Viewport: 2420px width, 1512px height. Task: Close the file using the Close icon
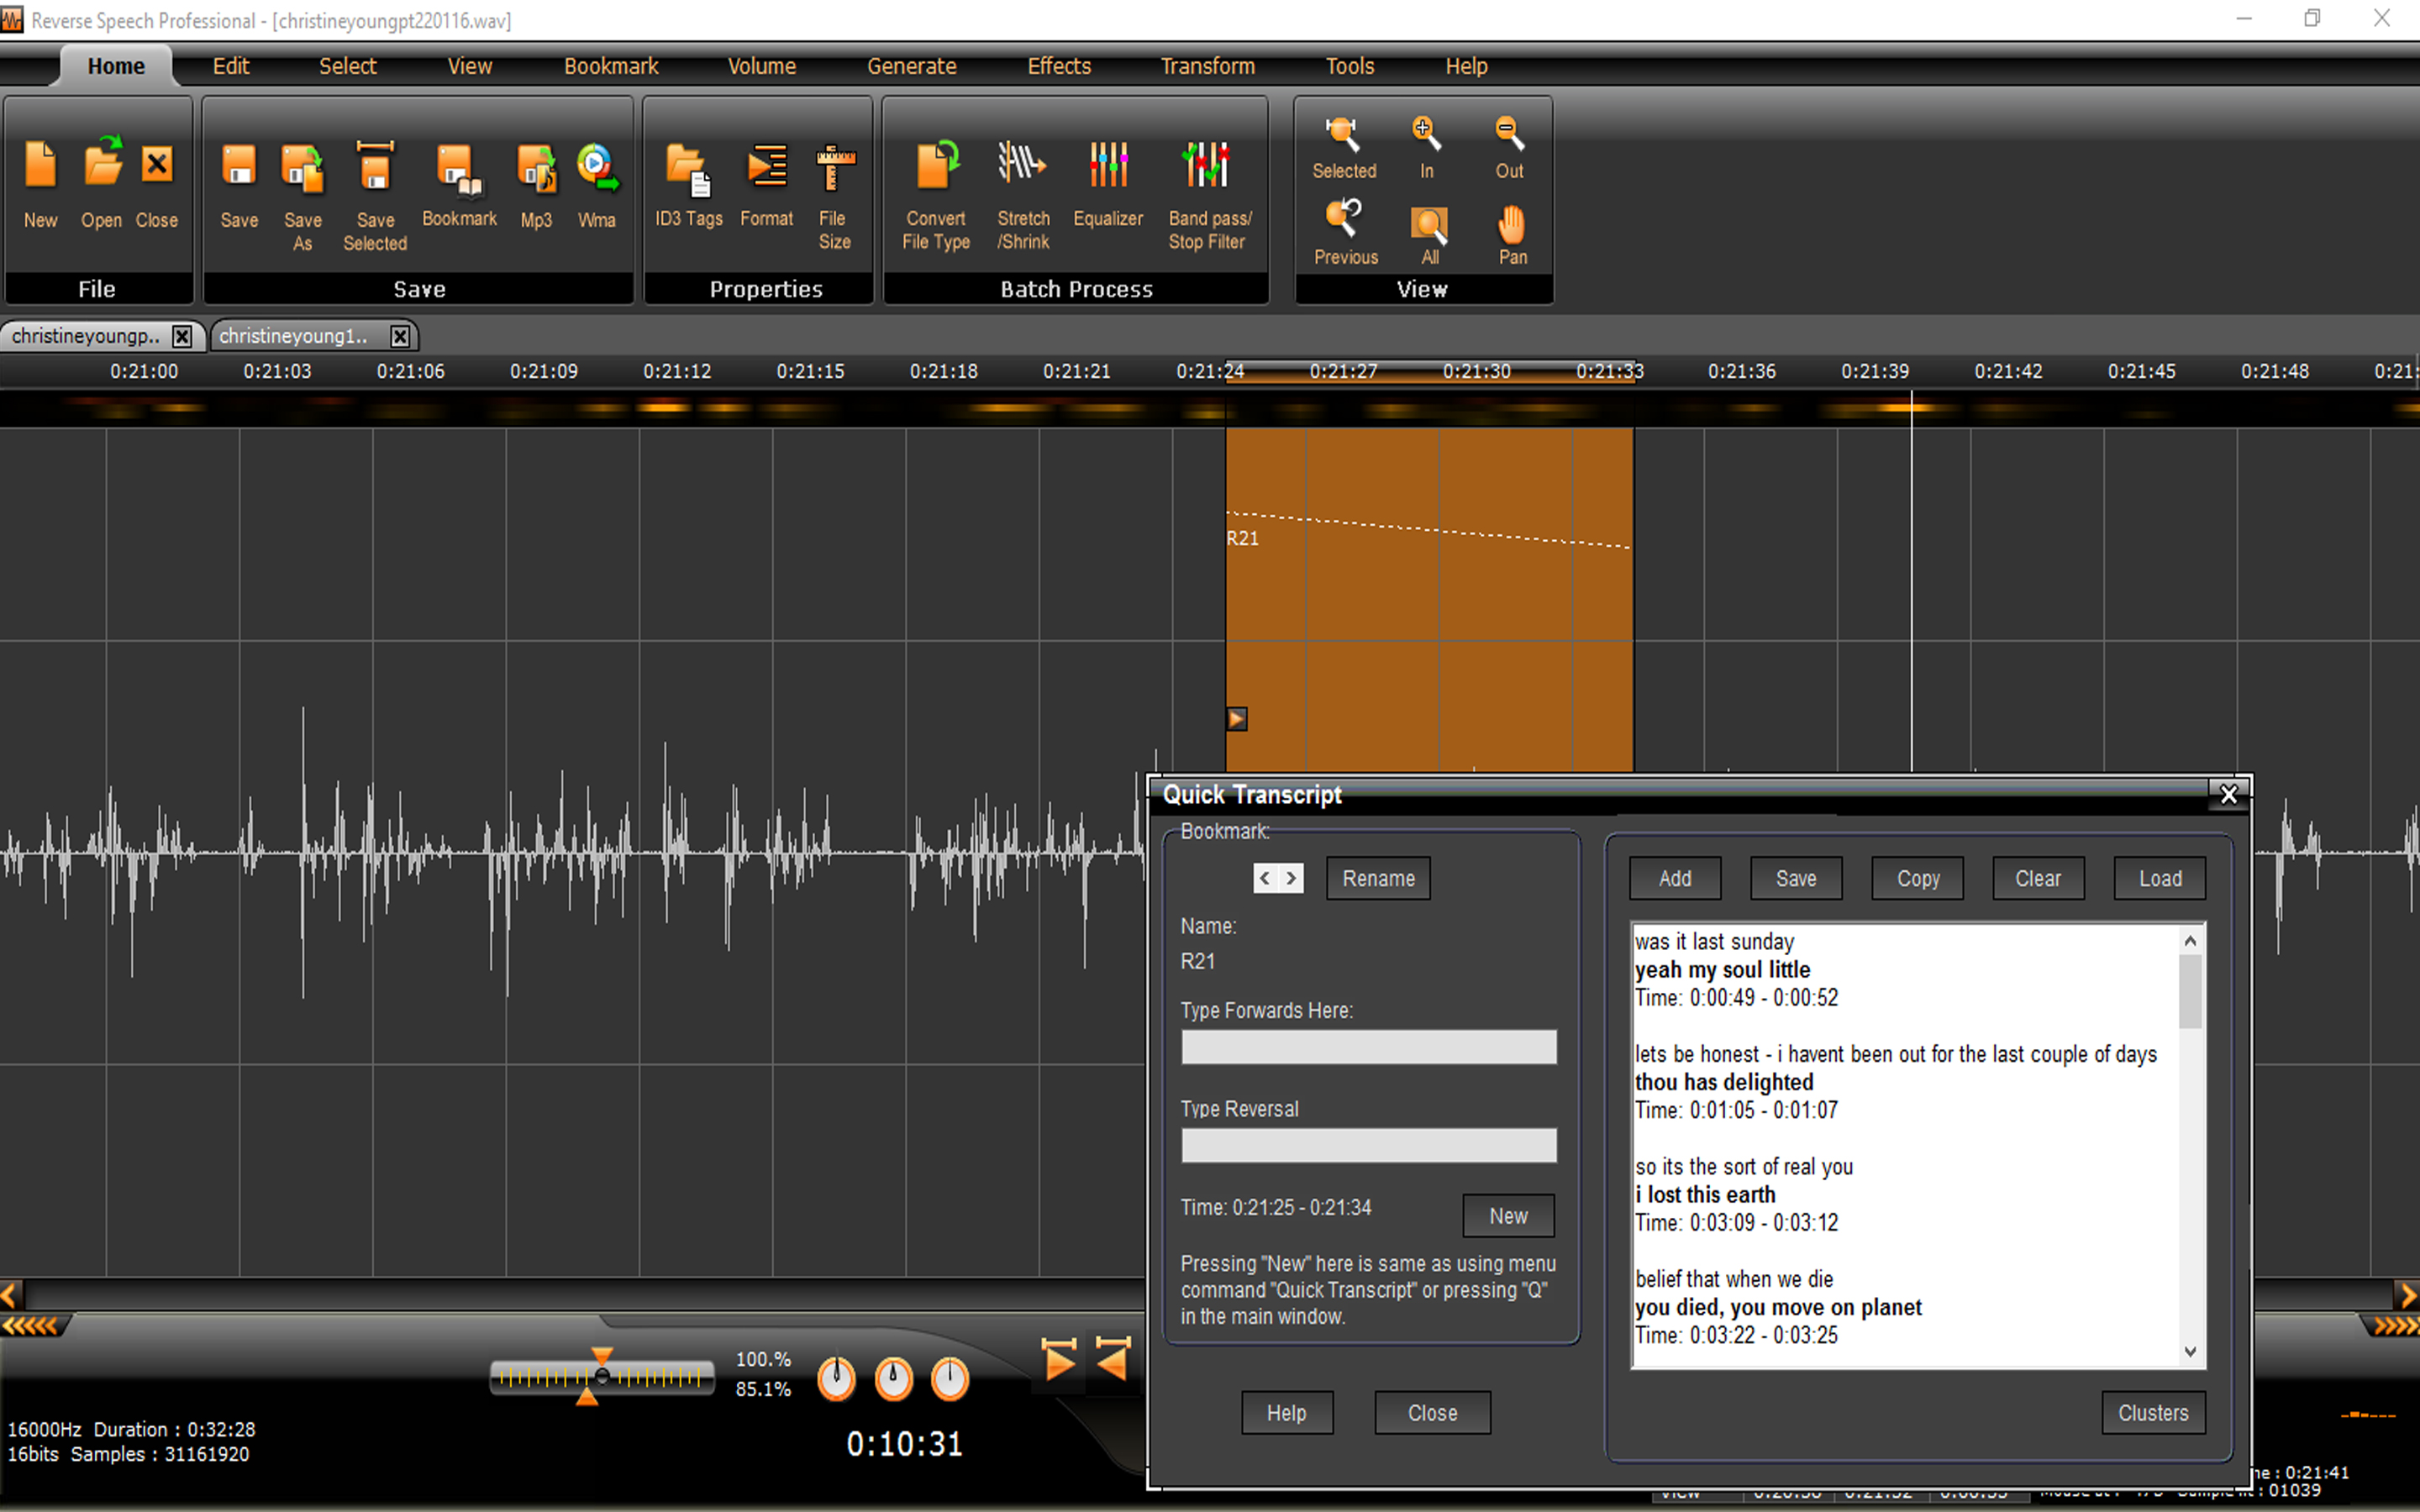pyautogui.click(x=157, y=164)
